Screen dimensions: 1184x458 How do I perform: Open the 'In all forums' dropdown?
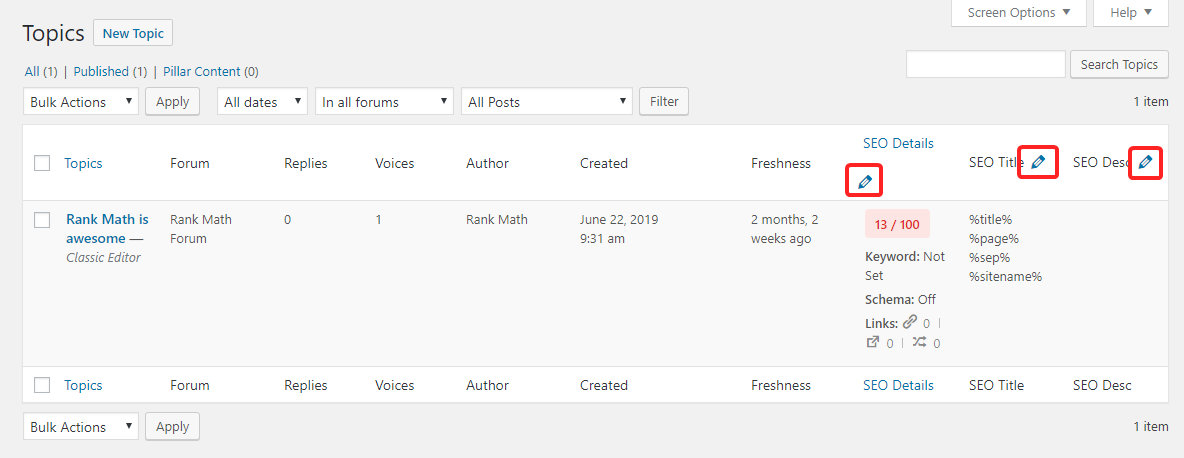coord(384,102)
